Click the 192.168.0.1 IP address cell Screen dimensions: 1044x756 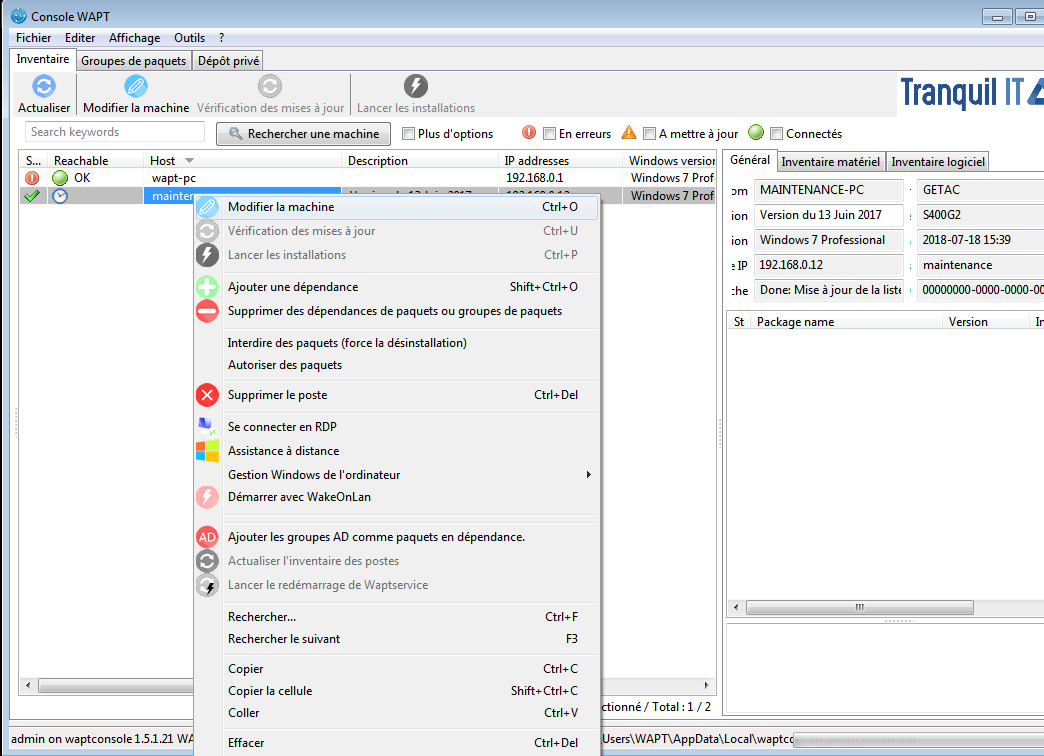(560, 178)
